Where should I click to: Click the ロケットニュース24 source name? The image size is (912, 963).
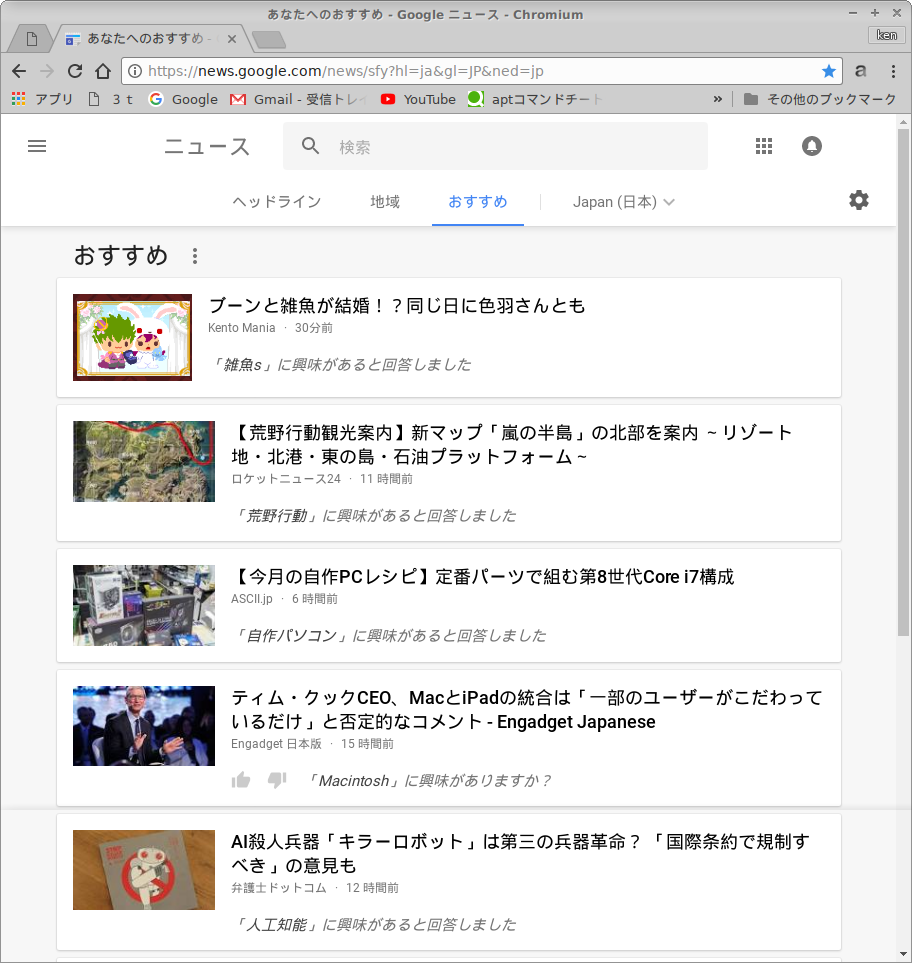(x=286, y=479)
